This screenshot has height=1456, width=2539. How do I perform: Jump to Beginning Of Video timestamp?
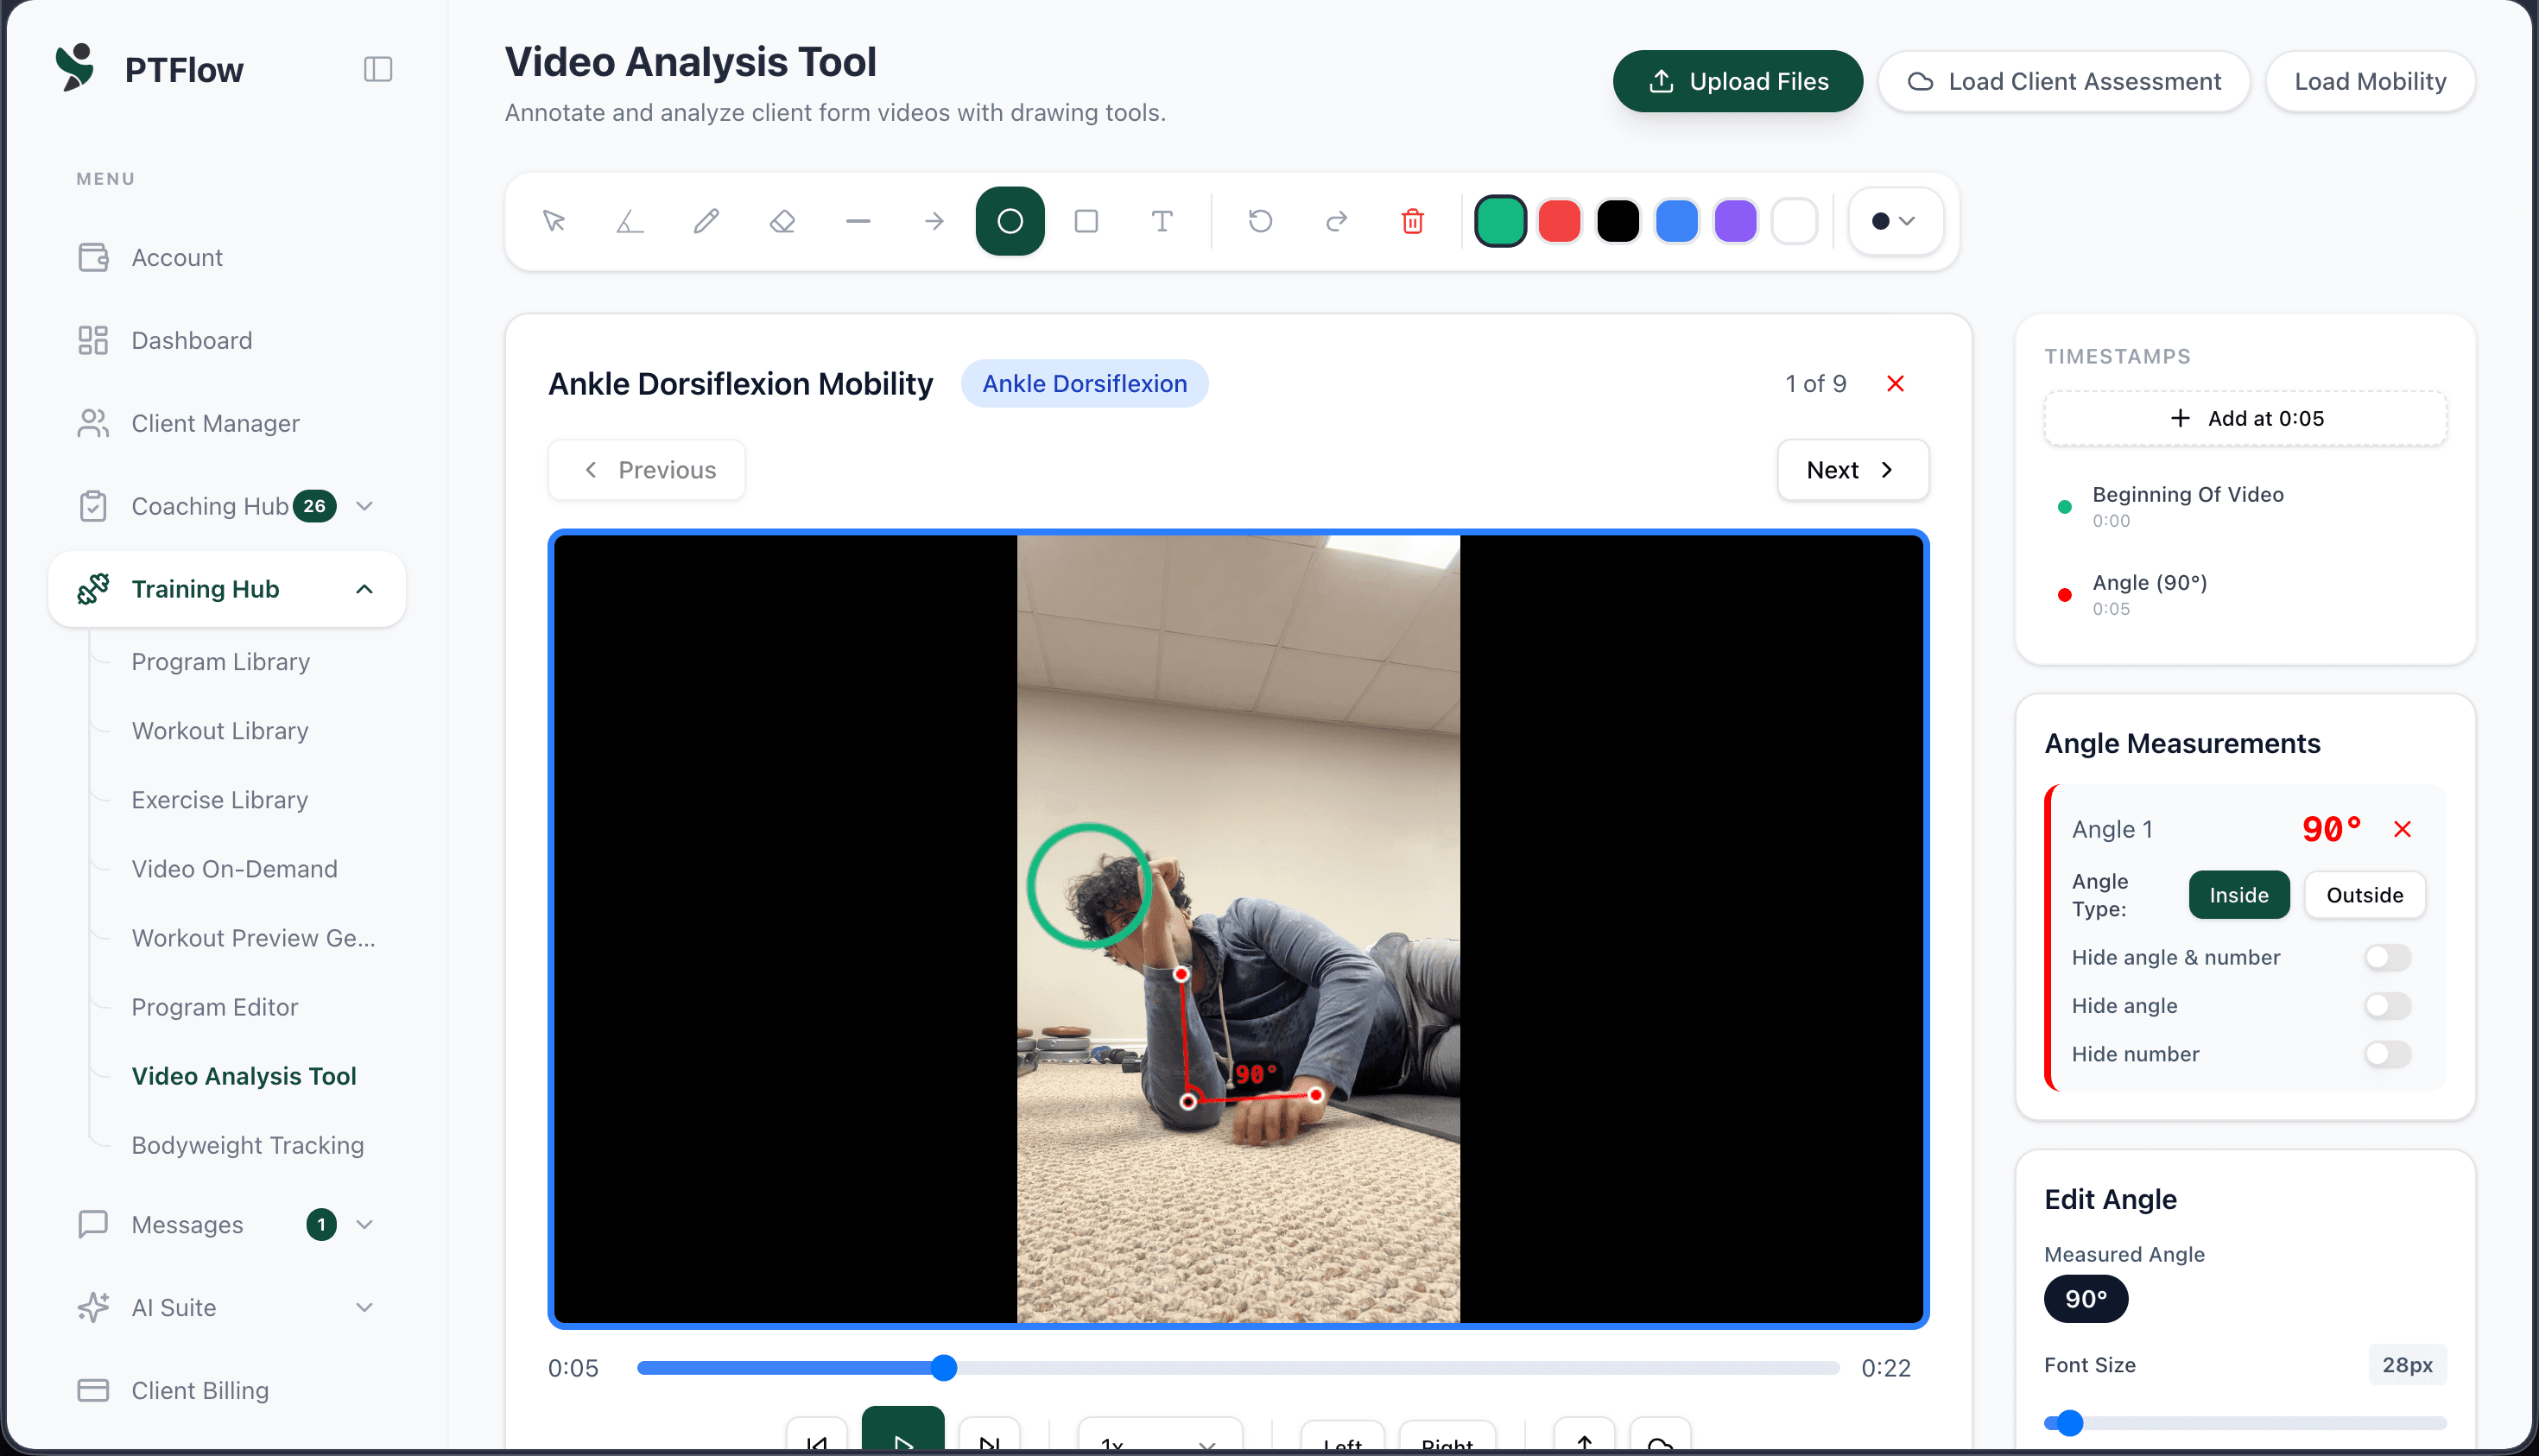[x=2245, y=506]
